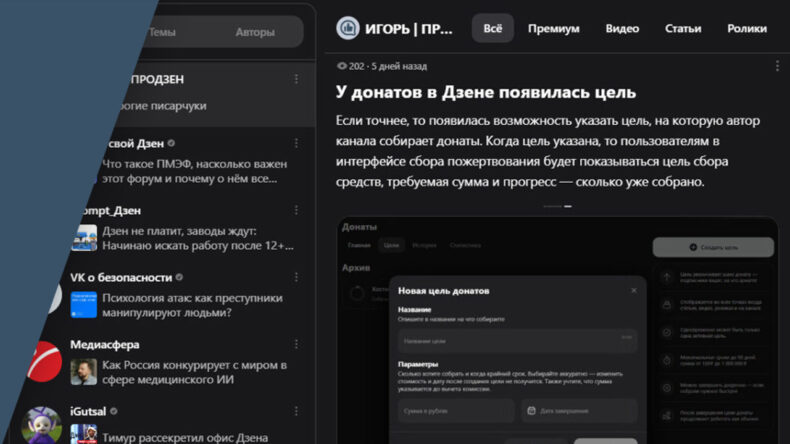Open the three-dot menu beside ompt_Дзен
790x444 pixels.
coord(296,210)
